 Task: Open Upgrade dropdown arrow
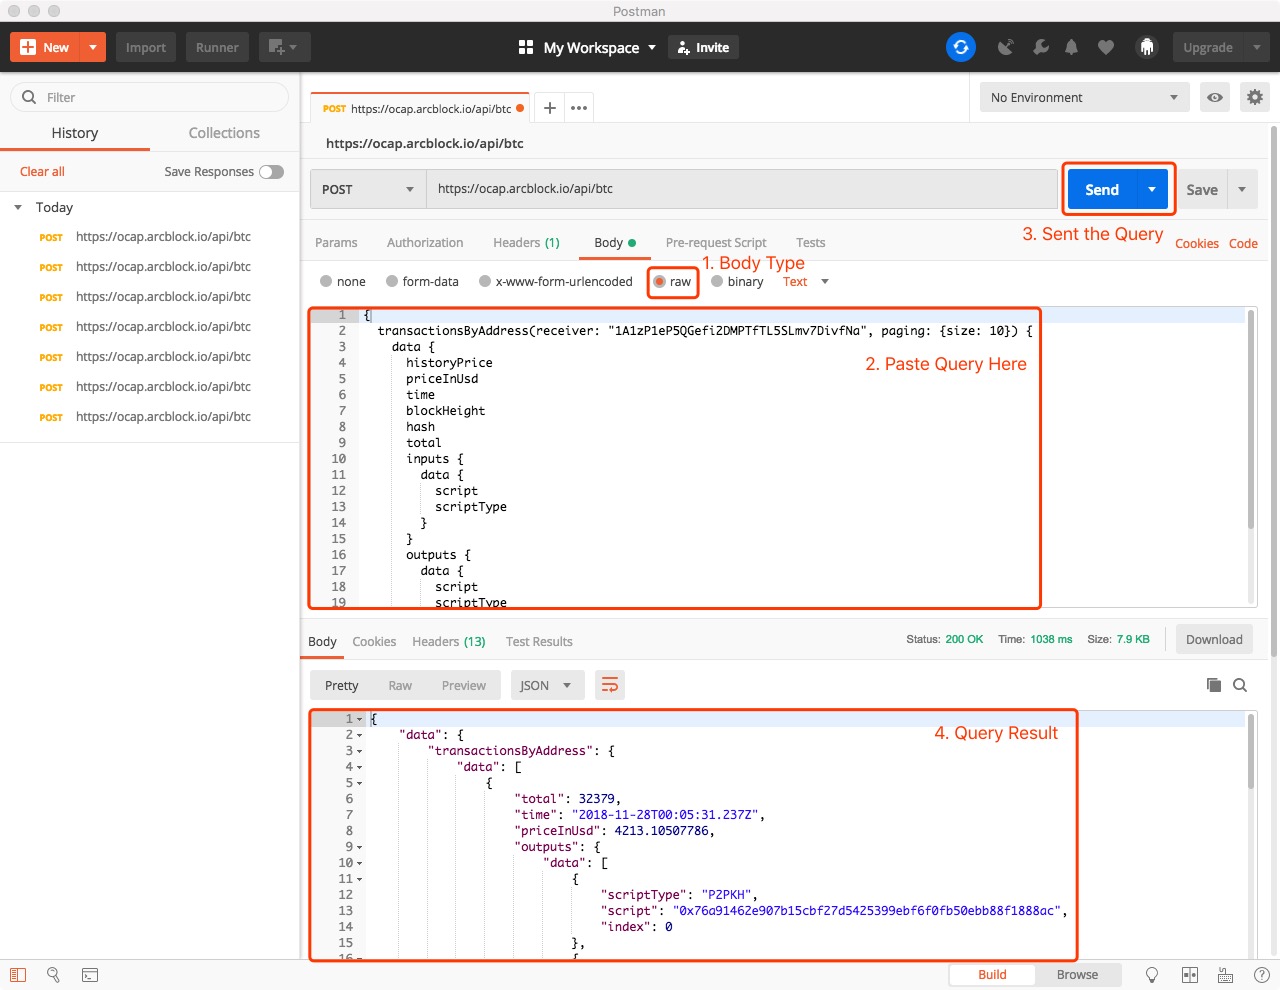click(1256, 47)
